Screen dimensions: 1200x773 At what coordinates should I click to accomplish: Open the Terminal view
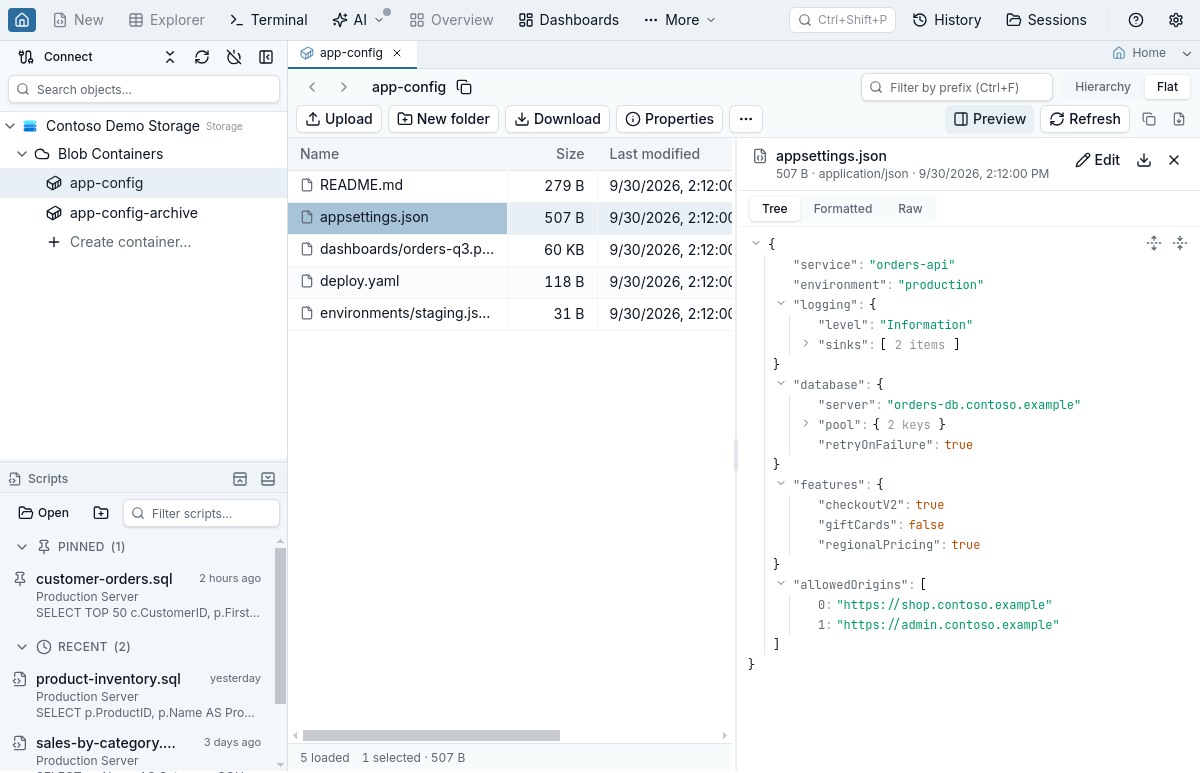point(269,20)
